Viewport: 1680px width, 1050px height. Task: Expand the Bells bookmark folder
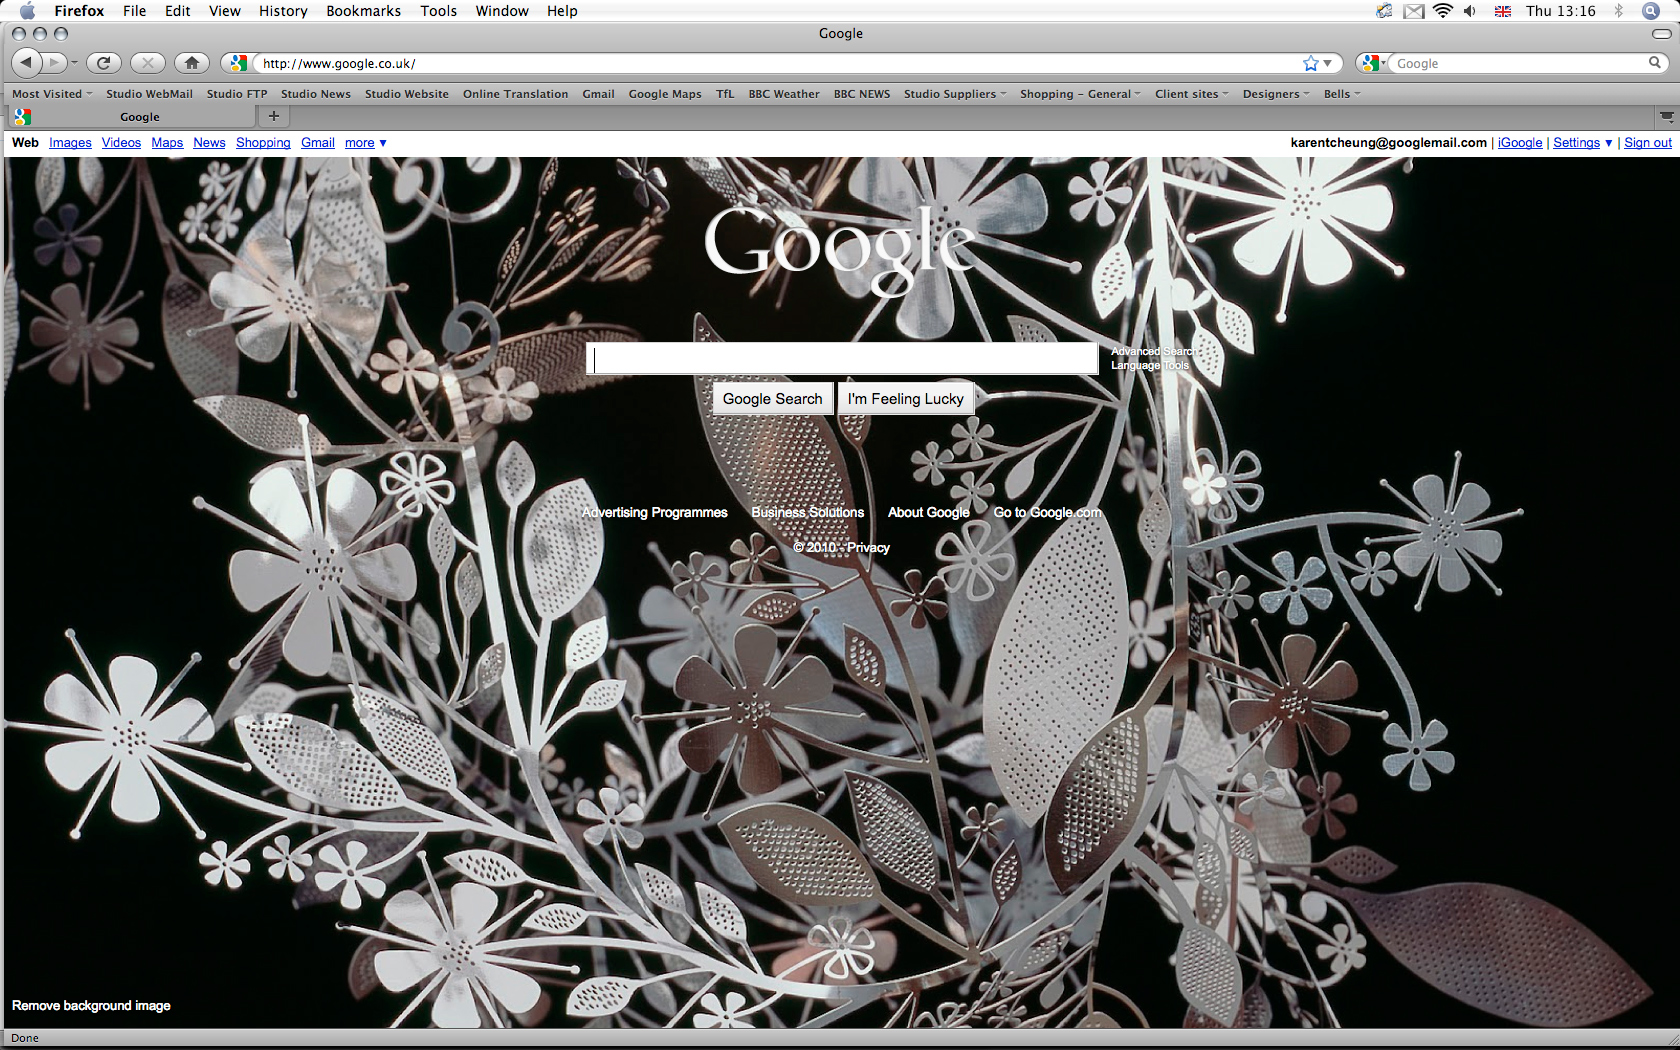pos(1342,94)
